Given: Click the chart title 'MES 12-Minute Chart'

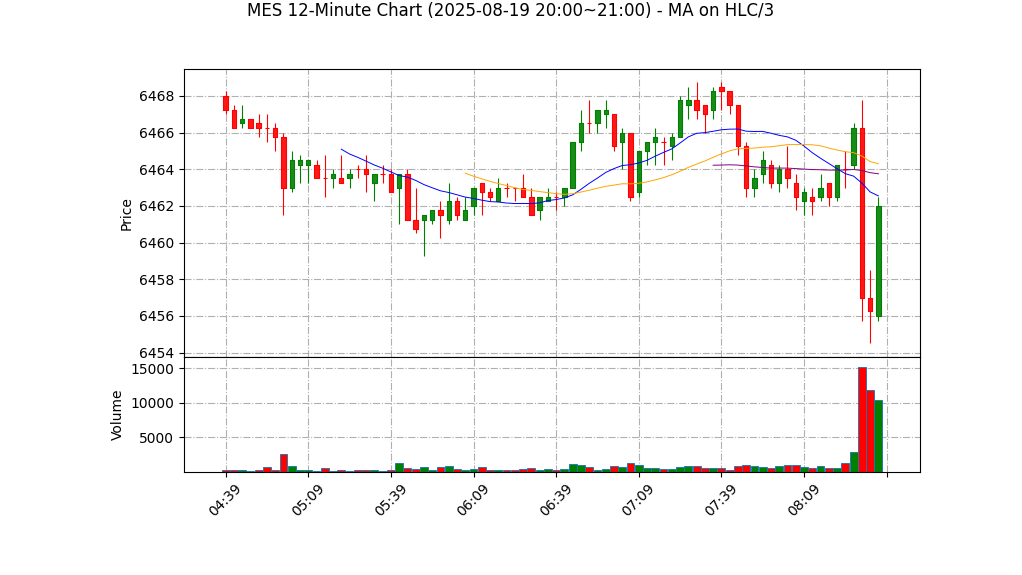Looking at the screenshot, I should coord(510,10).
